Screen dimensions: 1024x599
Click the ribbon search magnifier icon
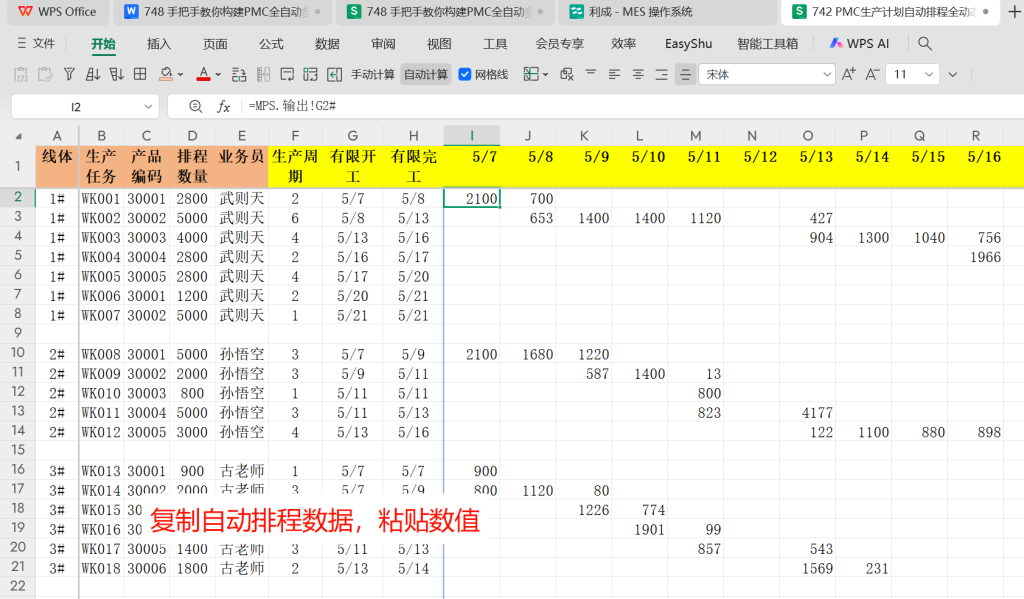click(924, 44)
